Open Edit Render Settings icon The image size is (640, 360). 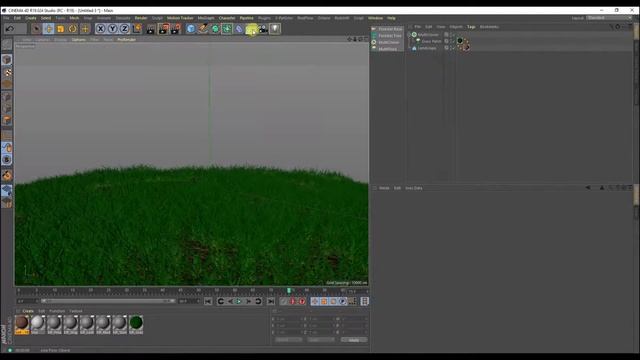tap(176, 29)
